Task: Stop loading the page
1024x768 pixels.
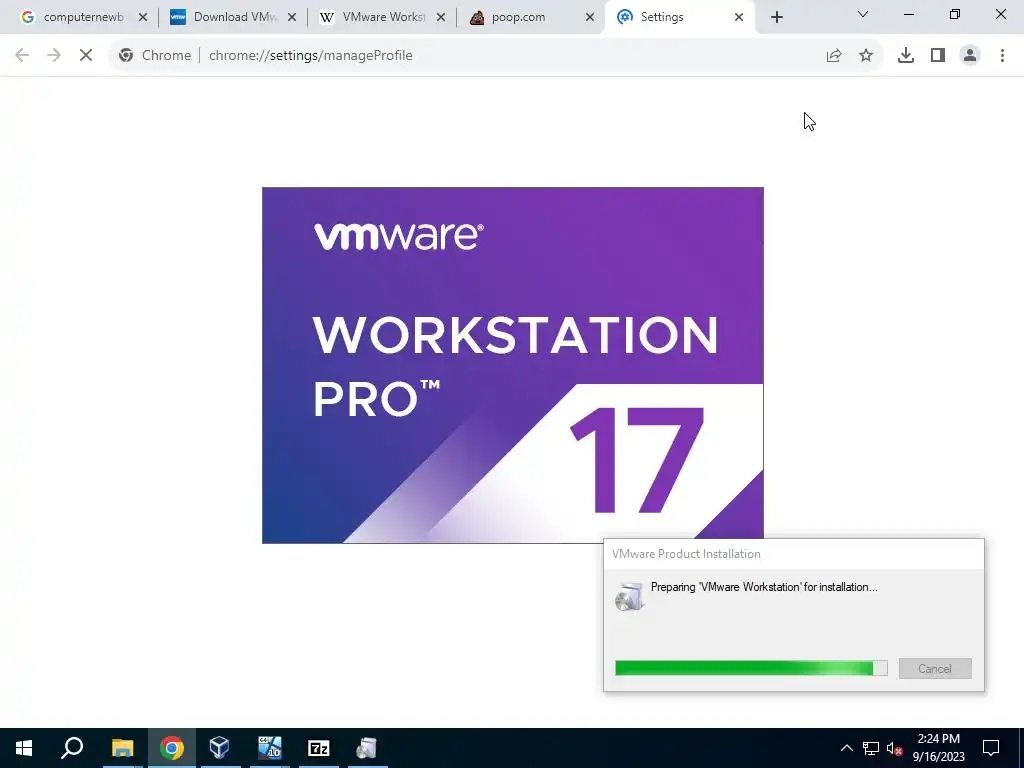Action: [86, 56]
